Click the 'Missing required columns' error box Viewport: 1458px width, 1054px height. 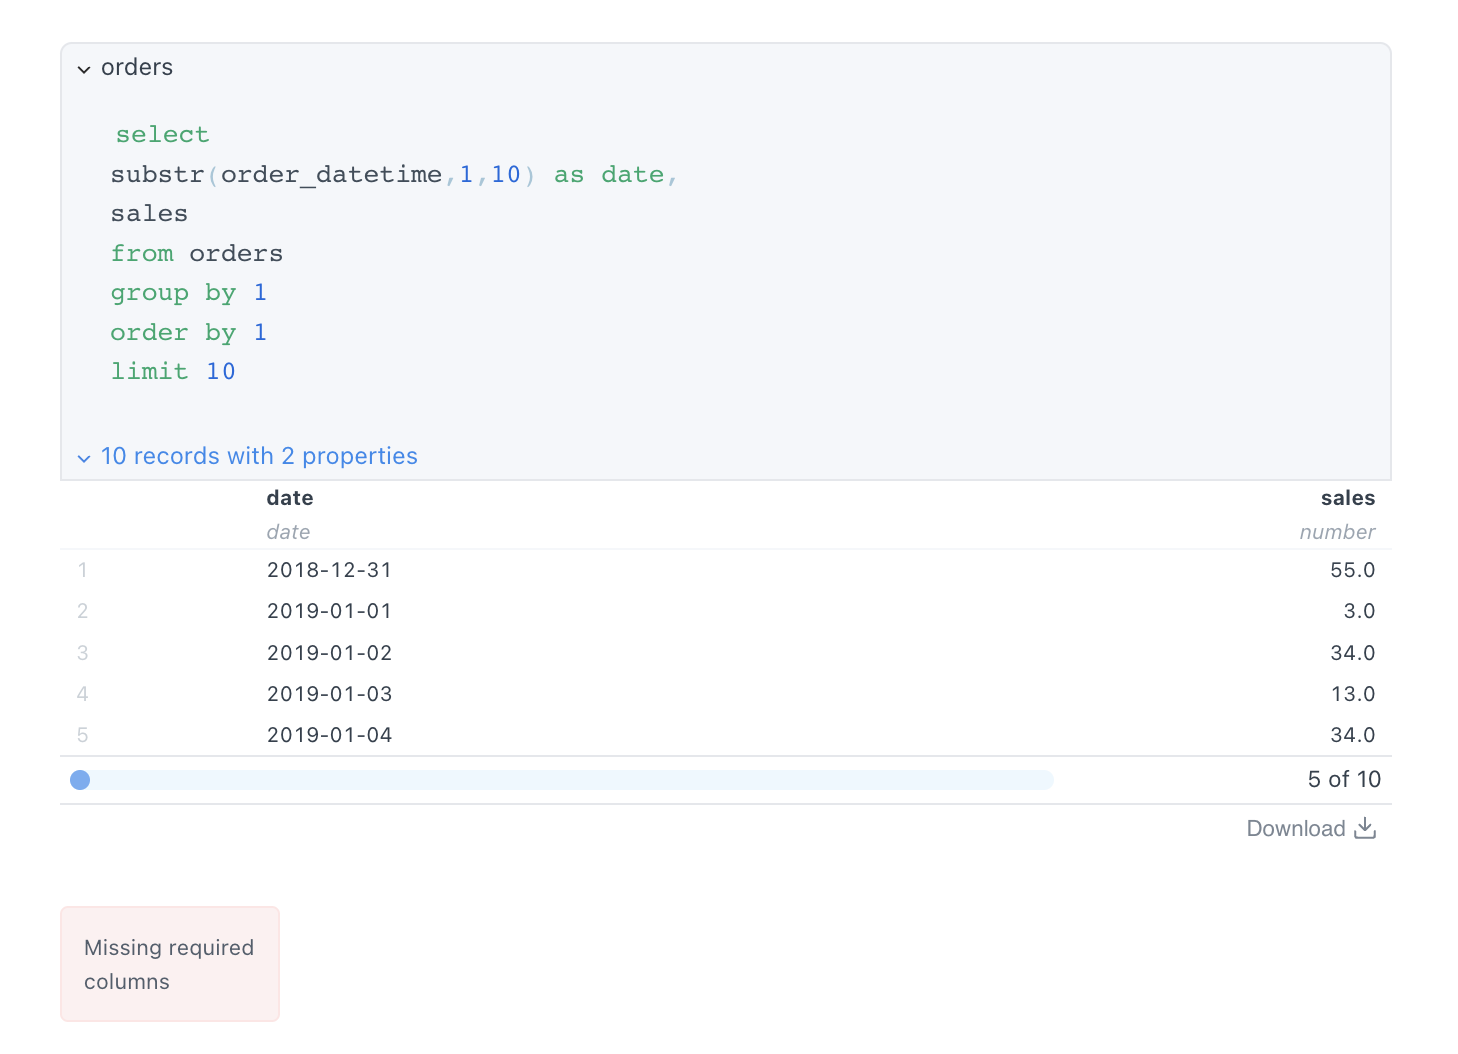coord(170,964)
